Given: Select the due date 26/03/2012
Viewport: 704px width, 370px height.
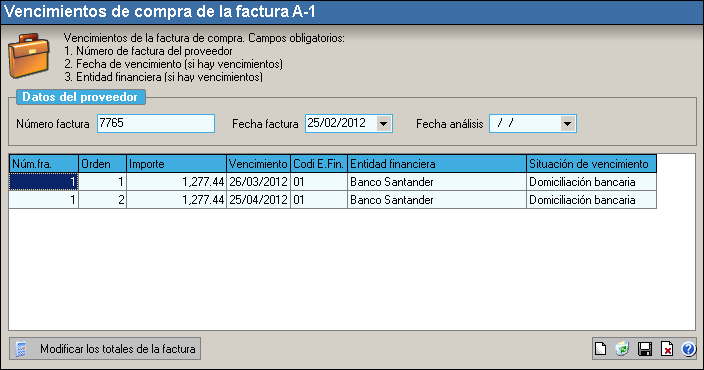Looking at the screenshot, I should 259,182.
